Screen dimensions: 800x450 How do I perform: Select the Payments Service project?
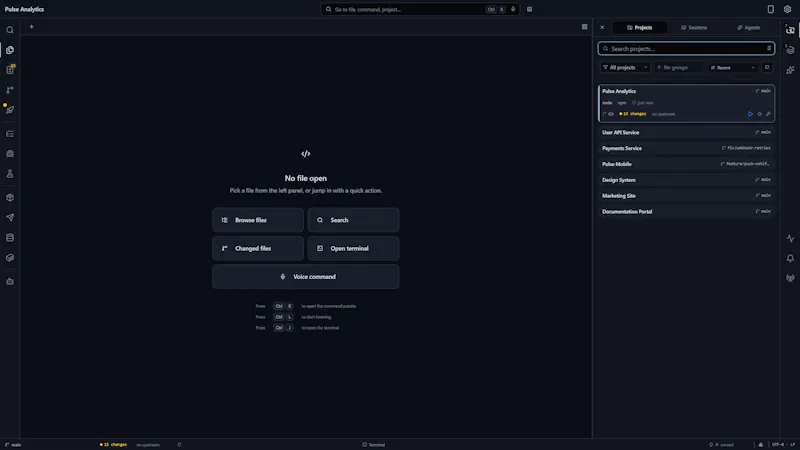686,148
